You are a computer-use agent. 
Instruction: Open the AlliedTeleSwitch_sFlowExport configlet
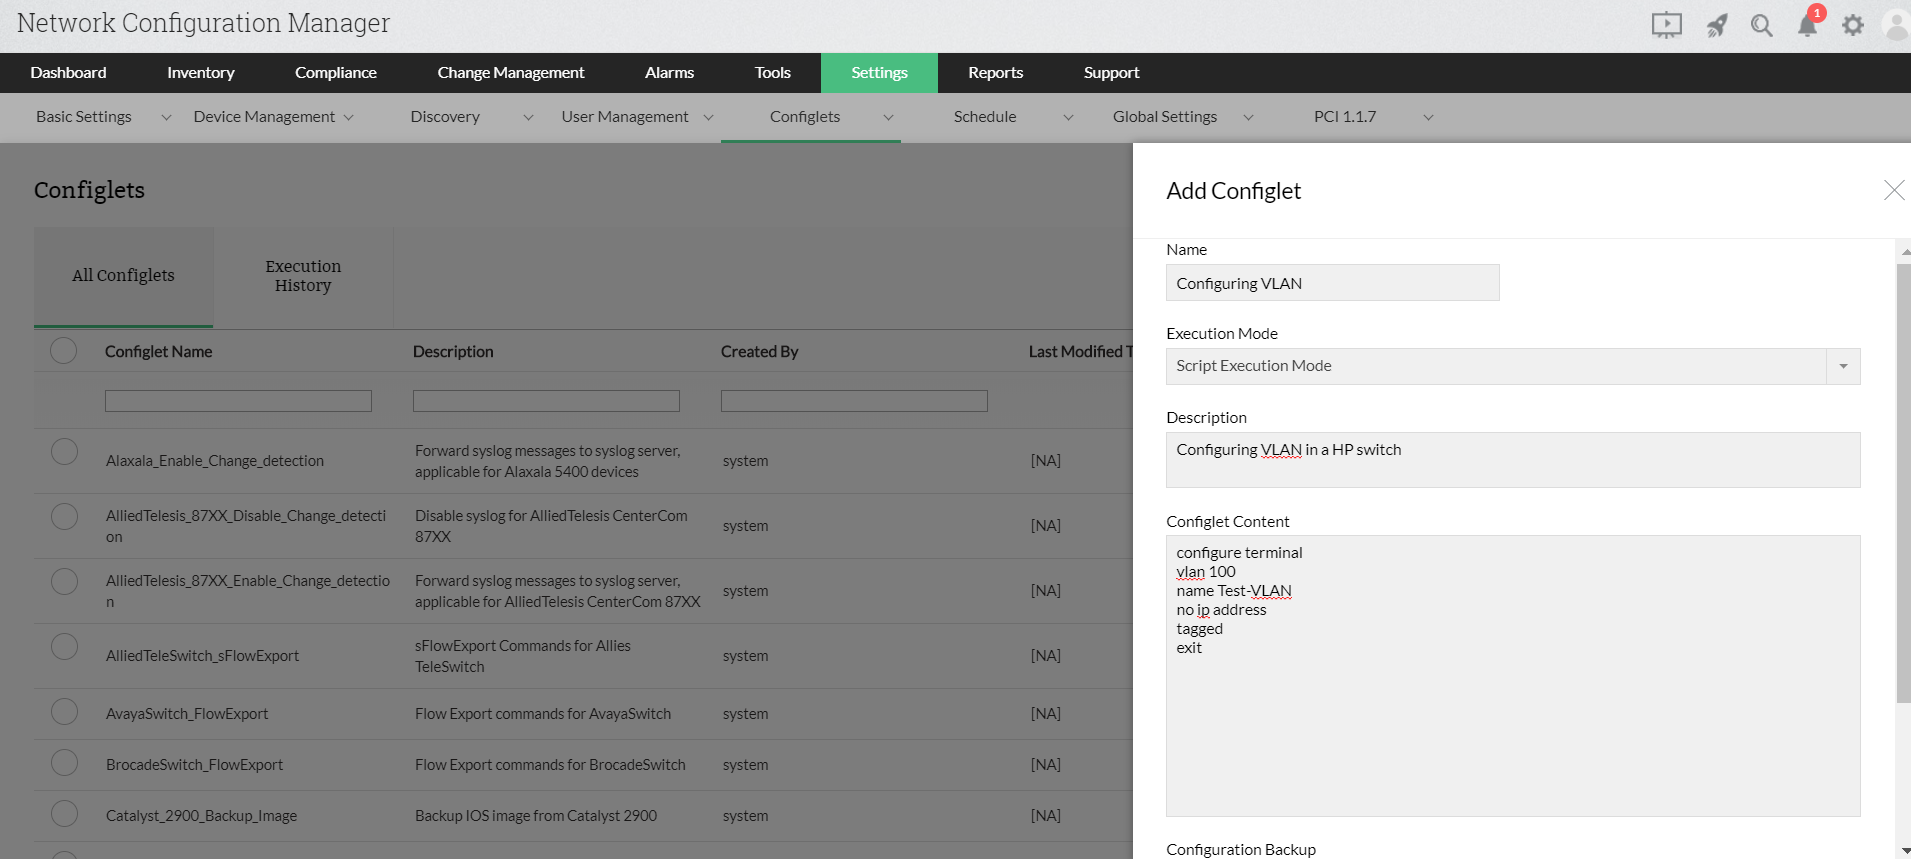[x=202, y=656]
